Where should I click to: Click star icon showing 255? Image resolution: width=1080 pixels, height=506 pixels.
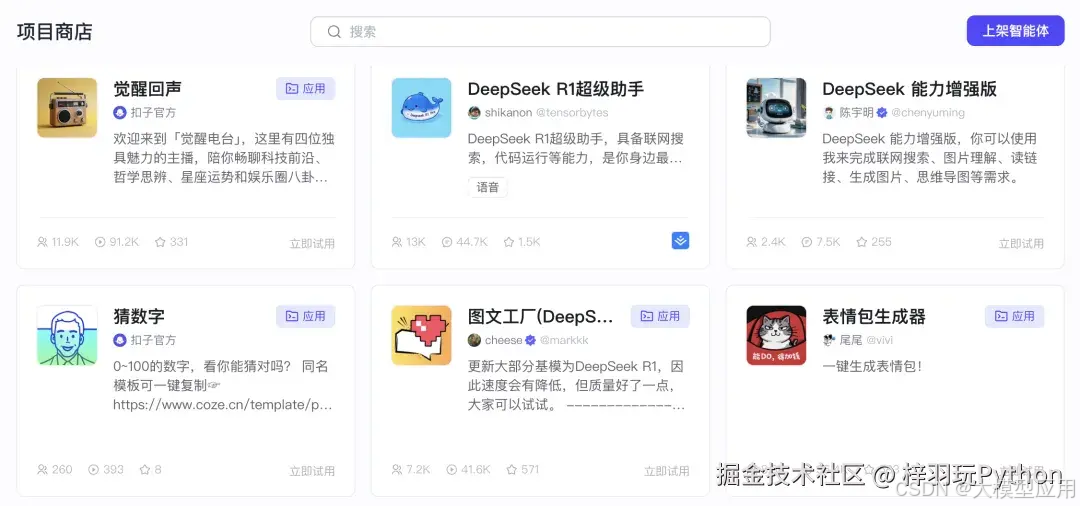862,242
